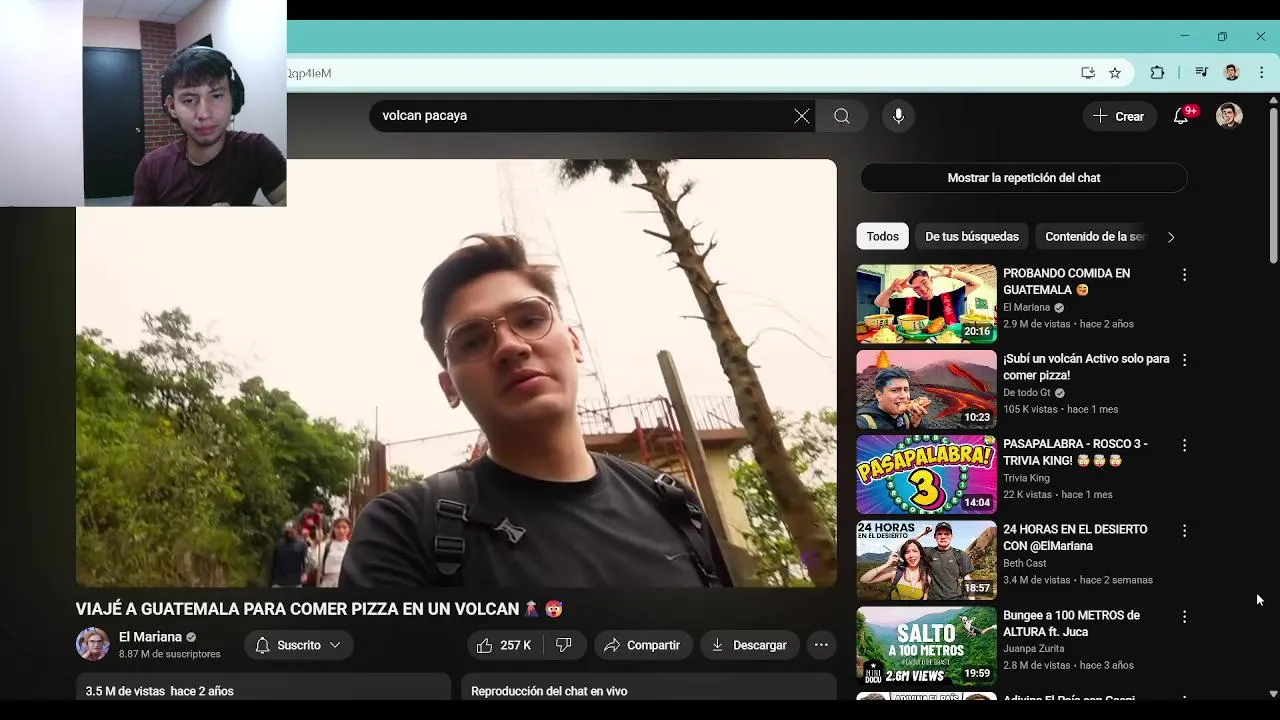
Task: Open Chrome profile avatar
Action: [x=1232, y=73]
